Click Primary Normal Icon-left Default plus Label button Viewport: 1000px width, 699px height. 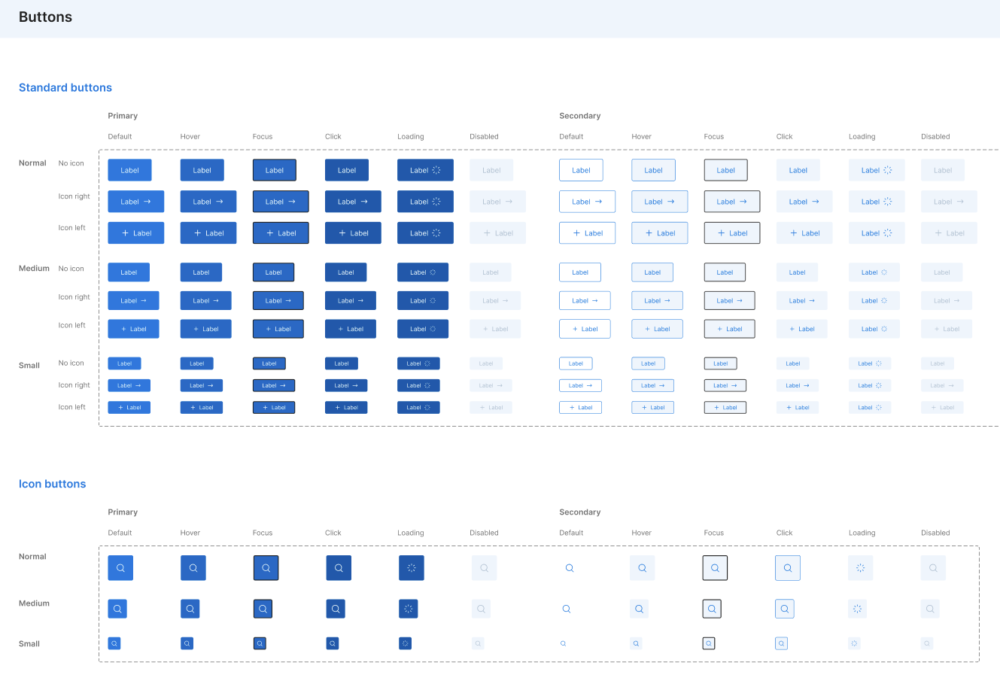pyautogui.click(x=136, y=233)
